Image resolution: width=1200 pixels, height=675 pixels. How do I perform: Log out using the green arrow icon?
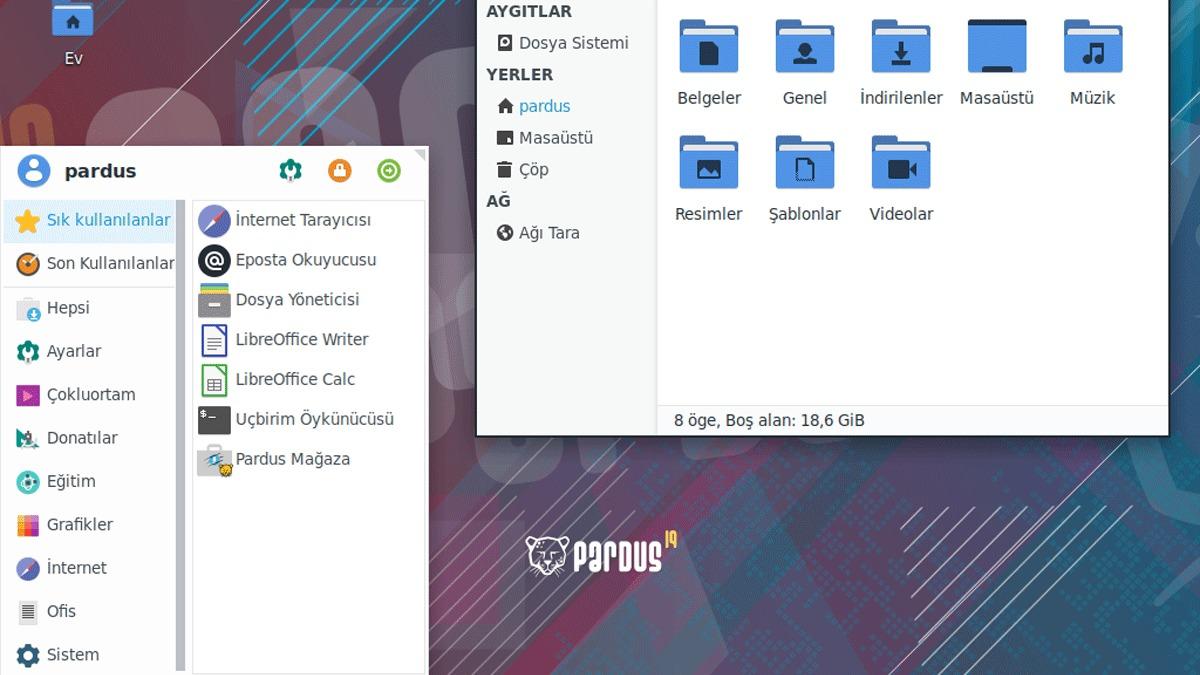point(389,171)
